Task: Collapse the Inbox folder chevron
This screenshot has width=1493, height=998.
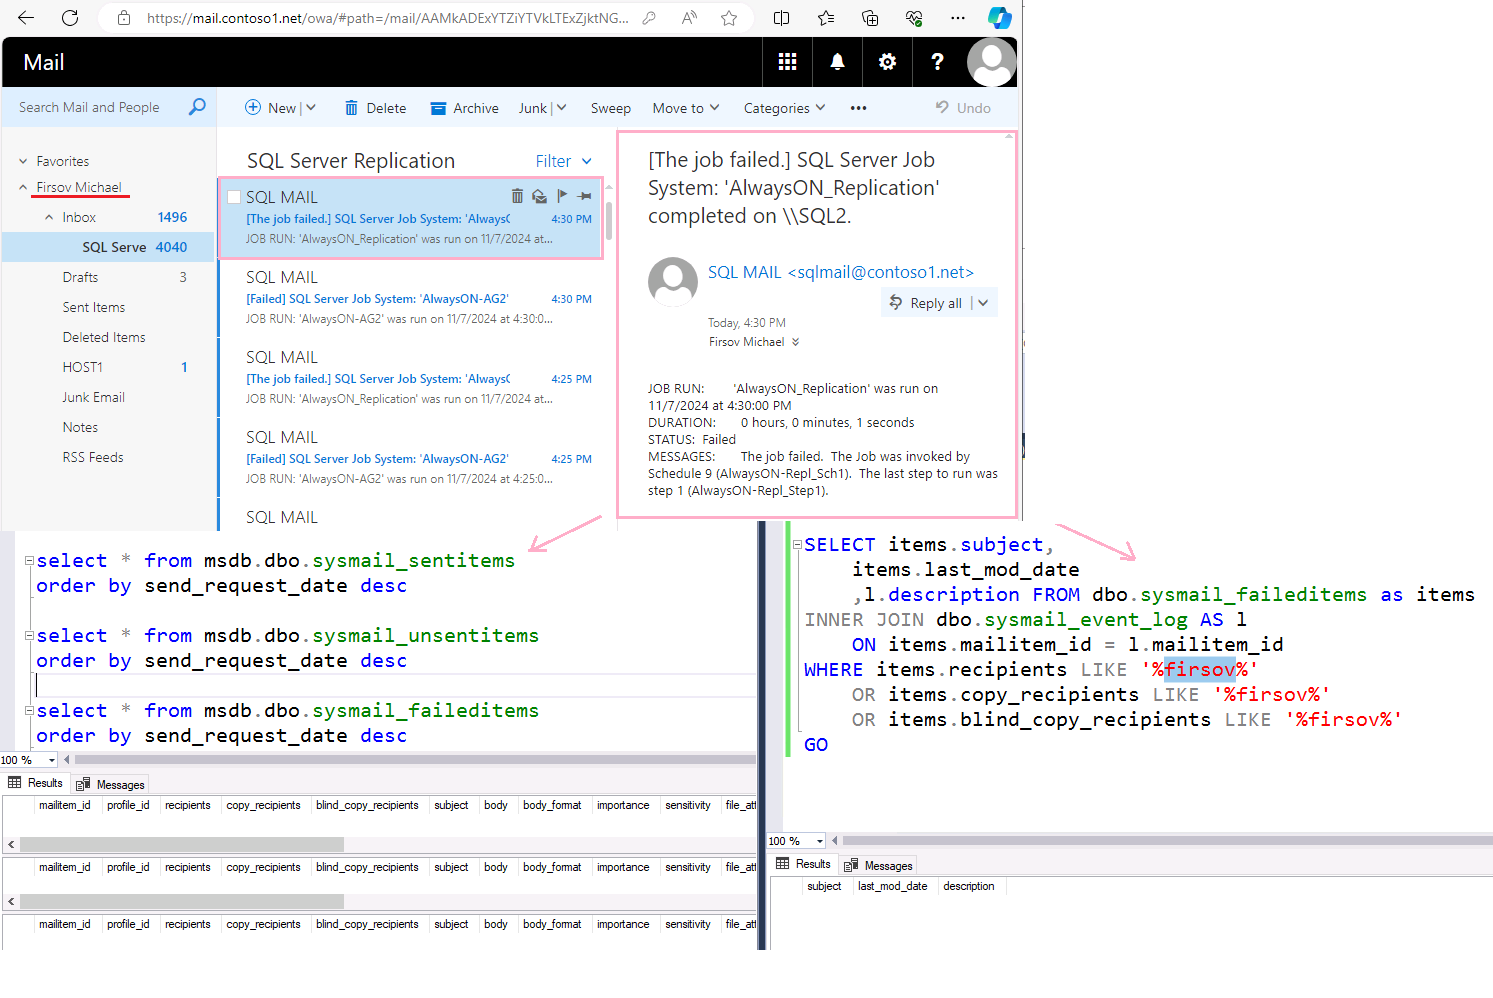Action: click(49, 217)
